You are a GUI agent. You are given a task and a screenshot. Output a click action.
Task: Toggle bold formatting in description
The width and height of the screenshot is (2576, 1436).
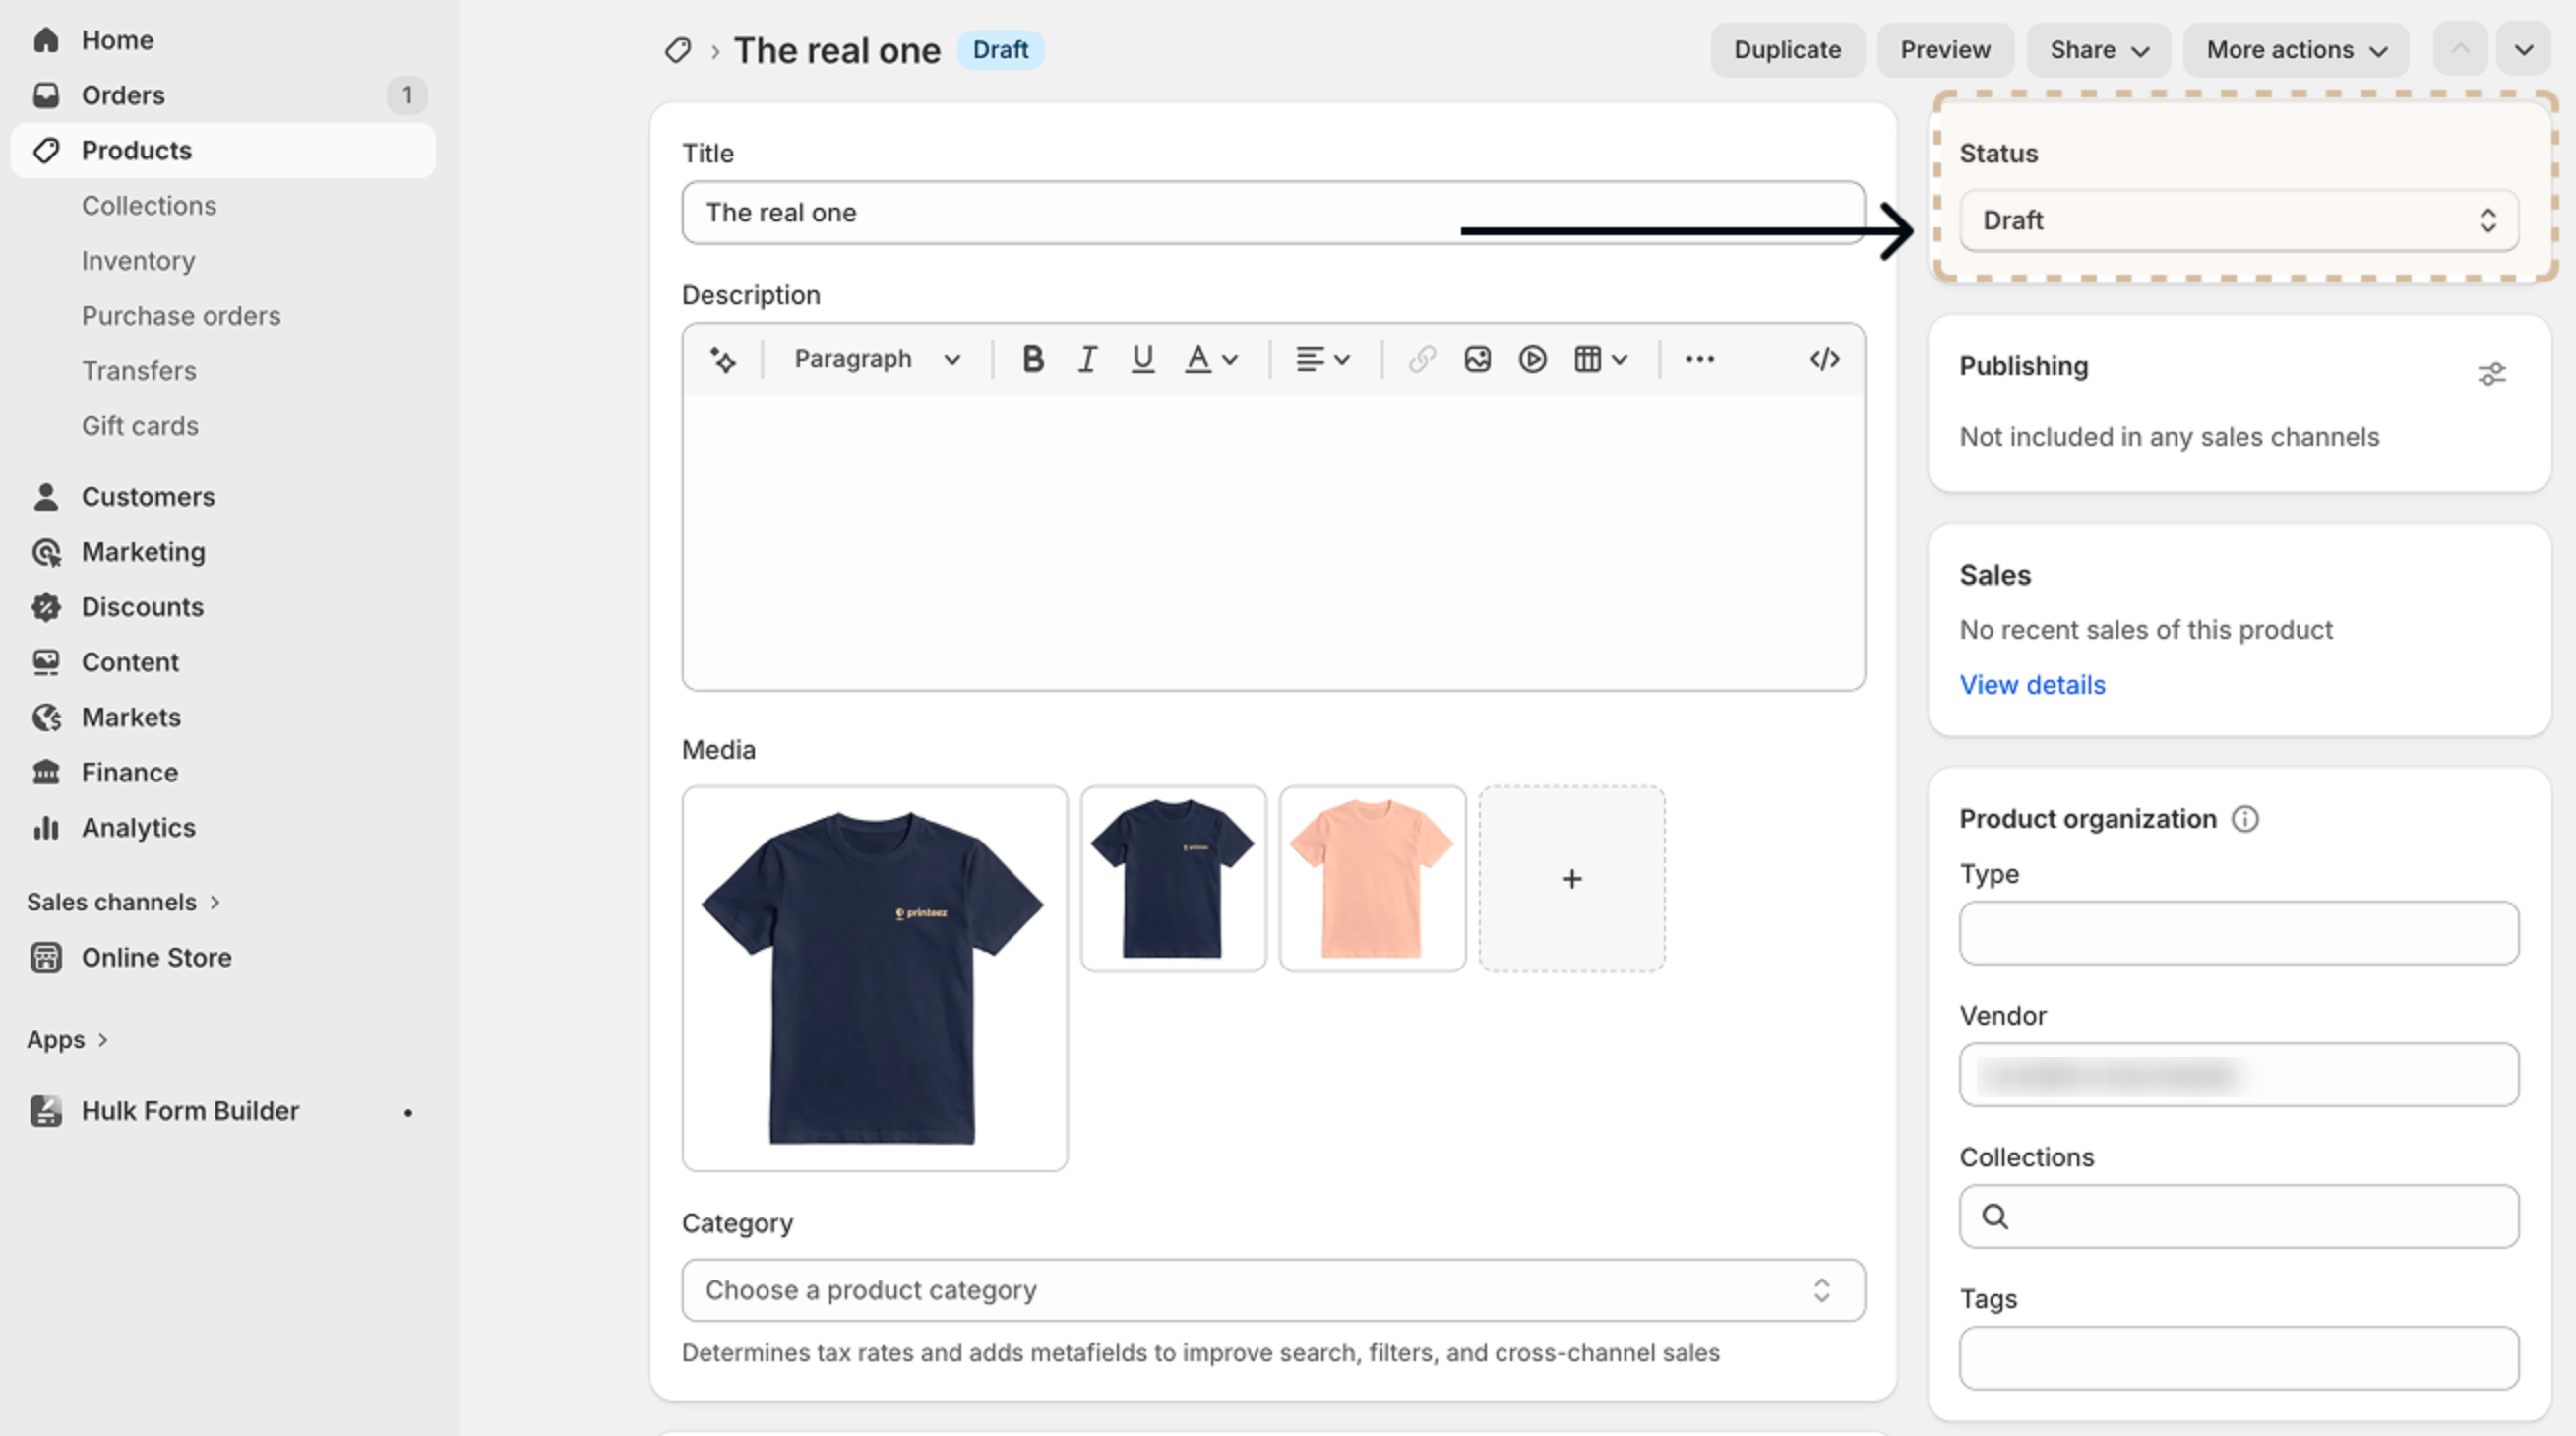pyautogui.click(x=1033, y=360)
